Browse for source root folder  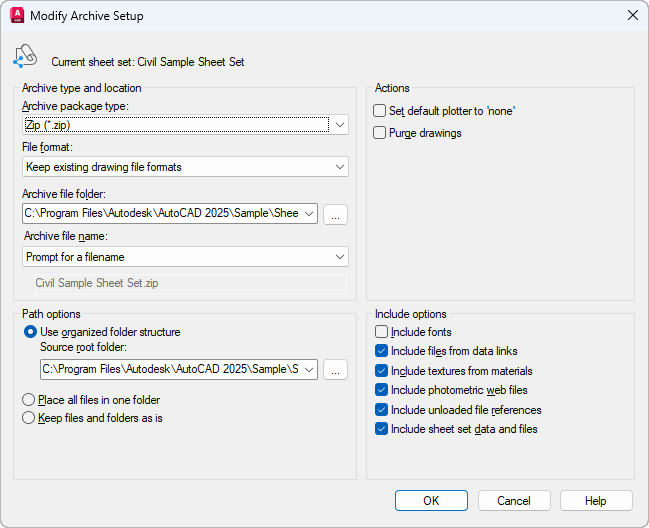[x=336, y=369]
